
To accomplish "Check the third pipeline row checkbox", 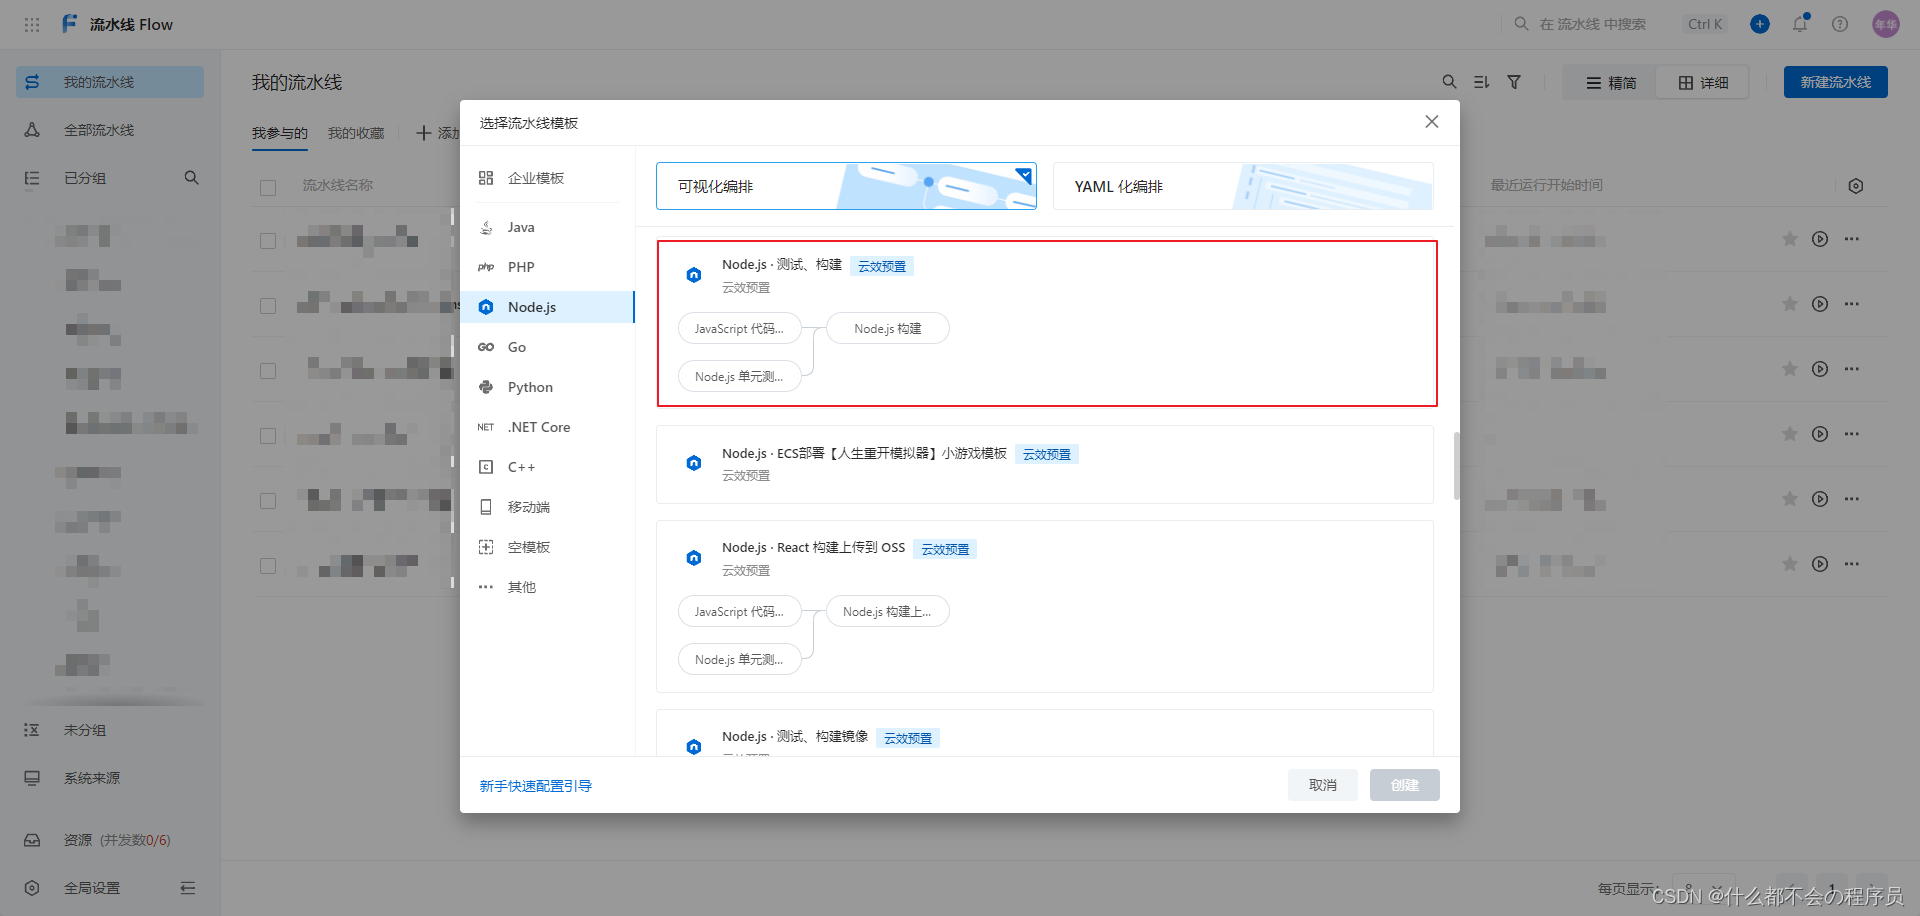I will tap(268, 371).
